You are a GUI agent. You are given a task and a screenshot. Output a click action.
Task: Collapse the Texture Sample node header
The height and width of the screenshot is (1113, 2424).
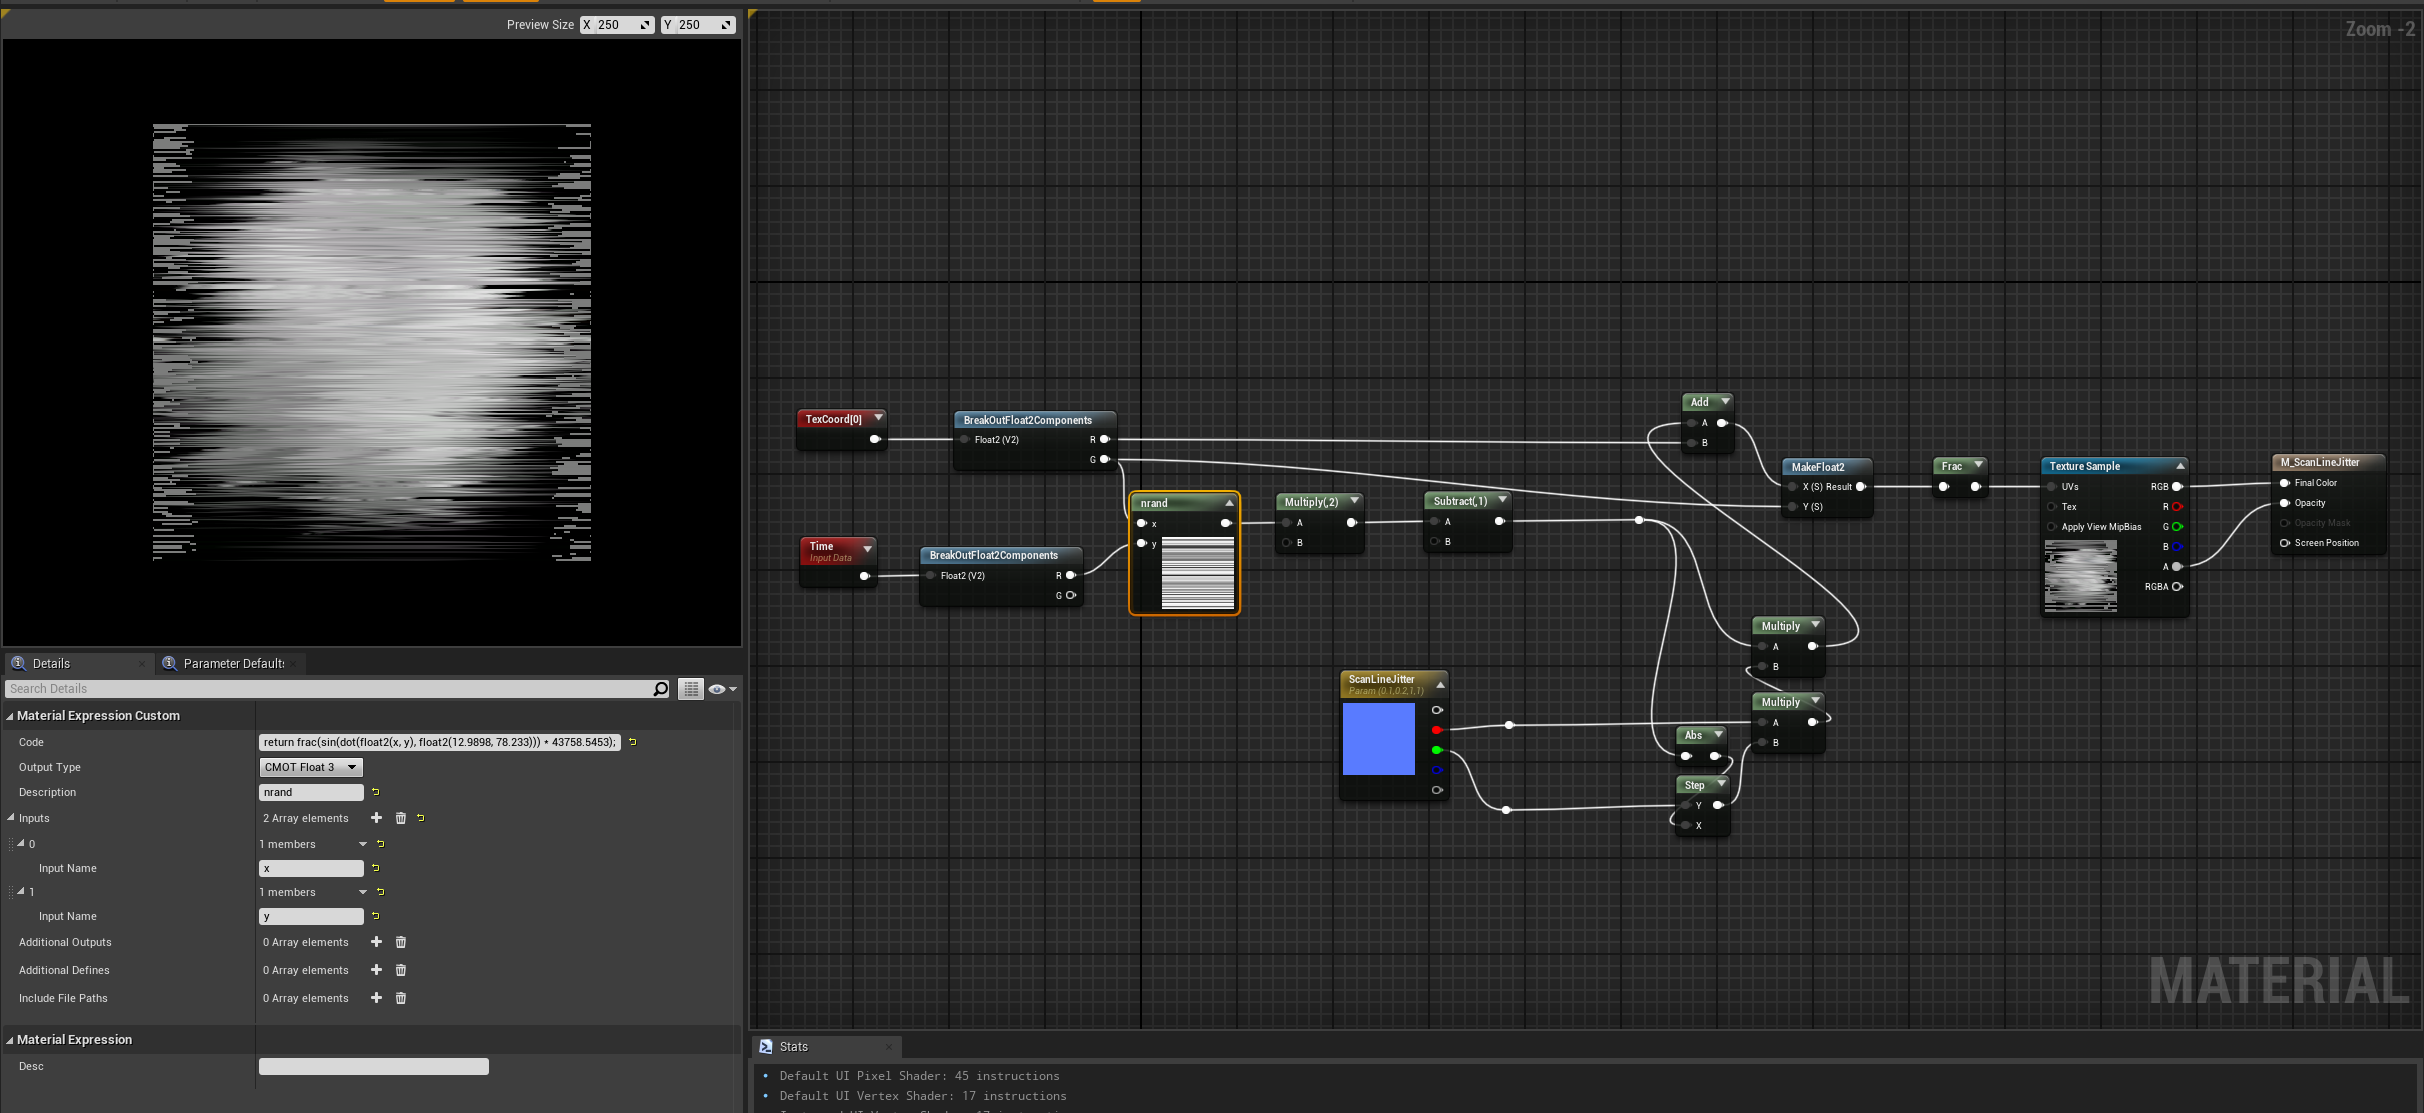pyautogui.click(x=2180, y=465)
